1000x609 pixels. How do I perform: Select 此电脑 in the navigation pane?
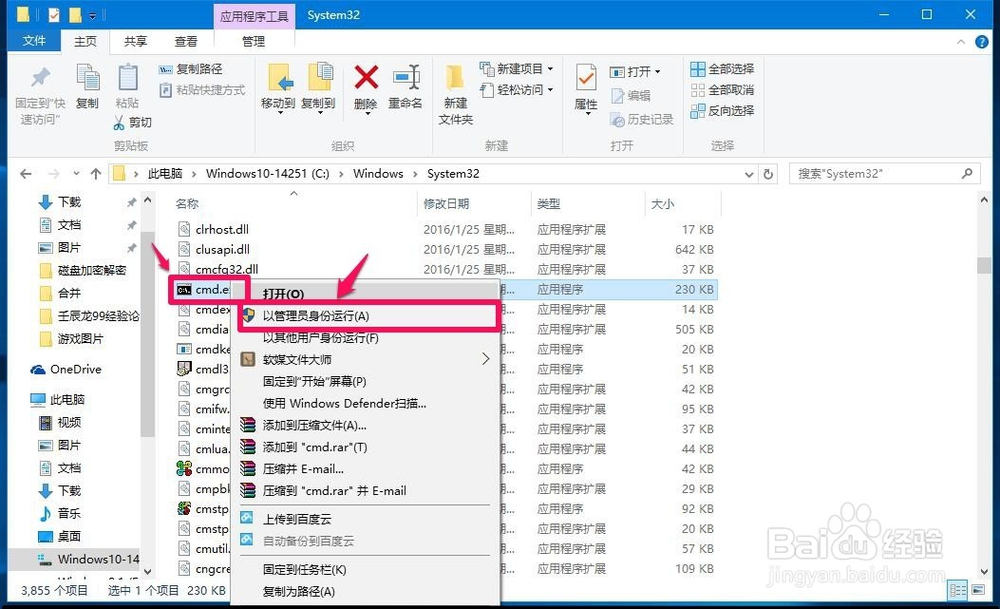click(58, 399)
